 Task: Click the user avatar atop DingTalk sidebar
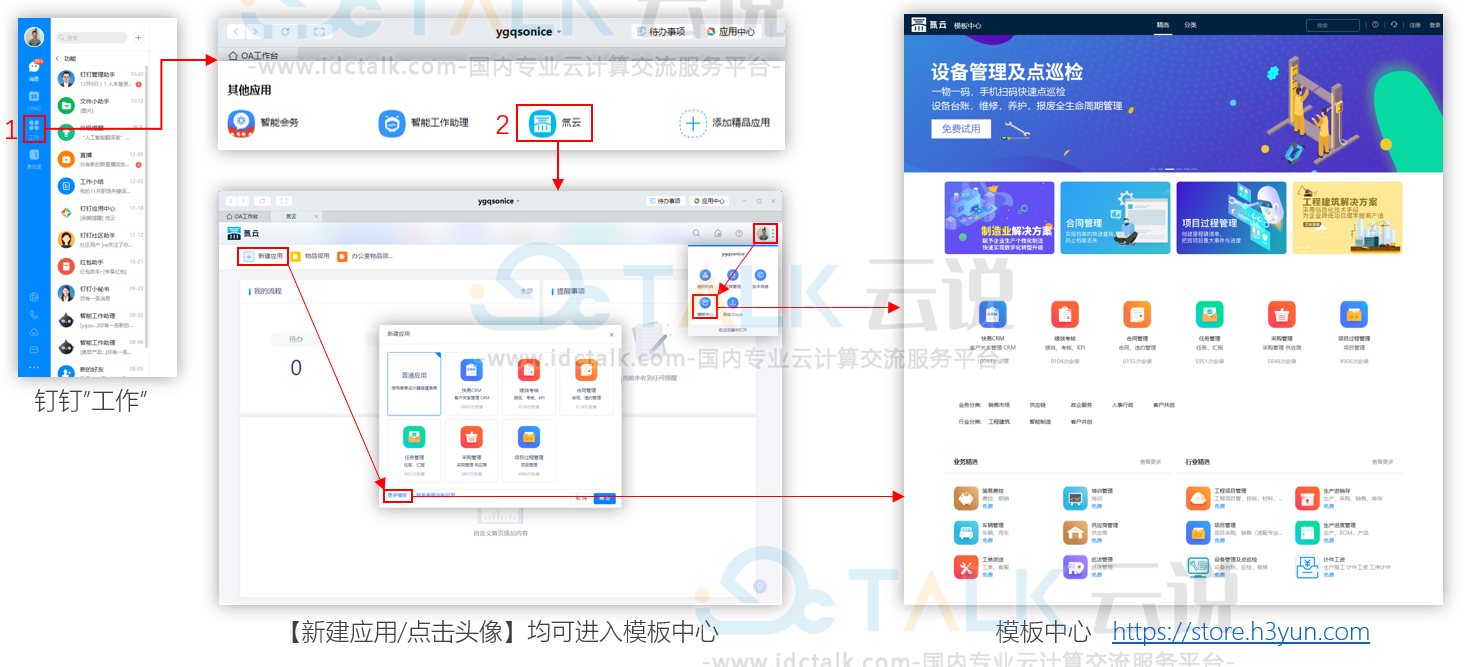pos(34,37)
